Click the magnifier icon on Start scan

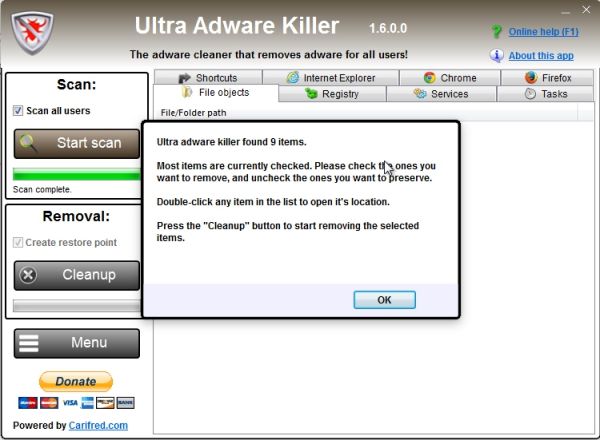(x=28, y=143)
